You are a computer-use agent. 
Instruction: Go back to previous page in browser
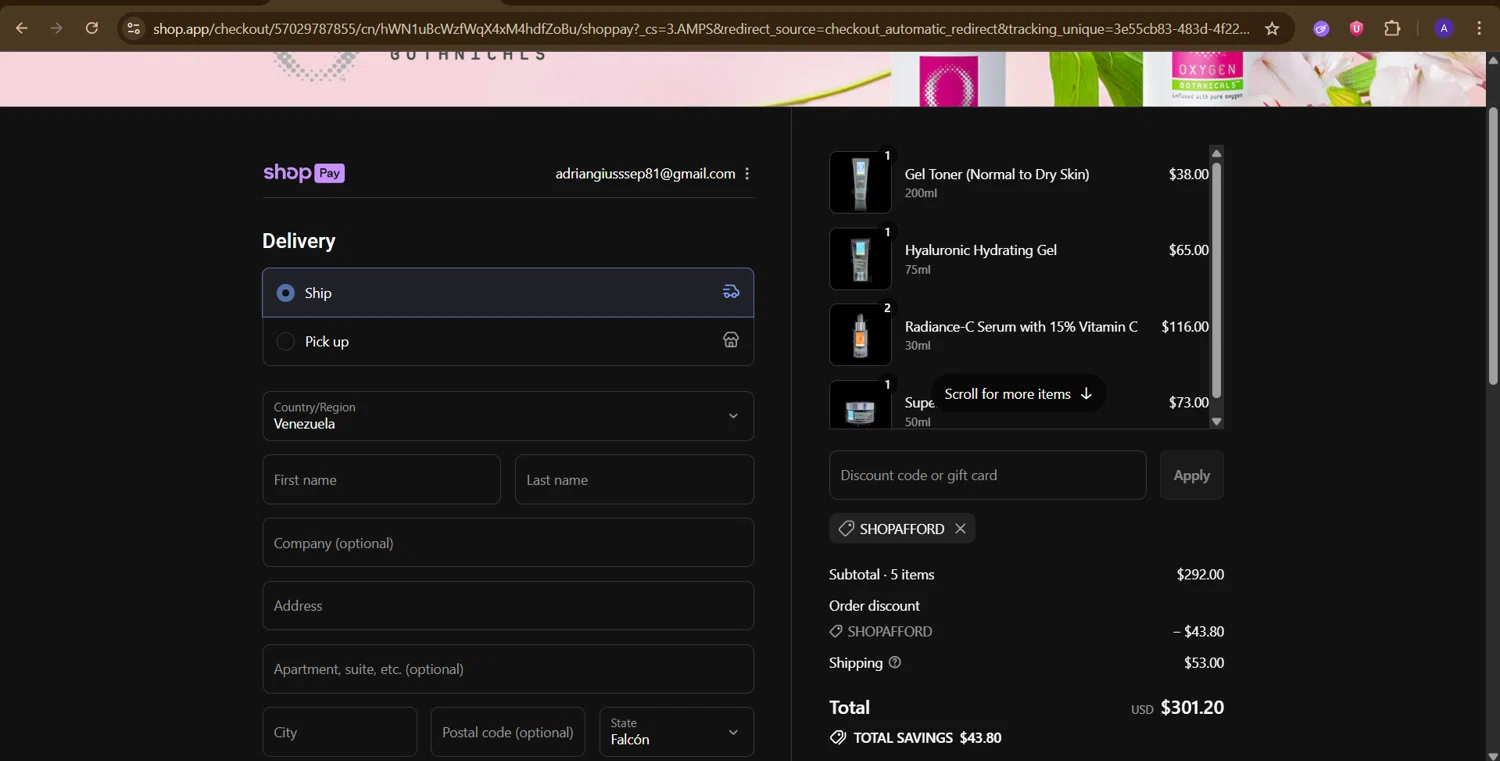click(22, 28)
